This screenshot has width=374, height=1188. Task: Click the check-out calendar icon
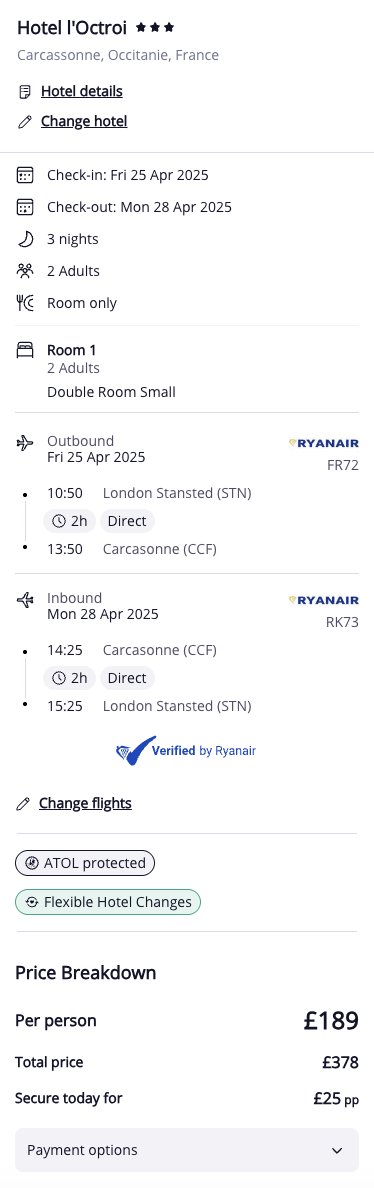(x=25, y=208)
